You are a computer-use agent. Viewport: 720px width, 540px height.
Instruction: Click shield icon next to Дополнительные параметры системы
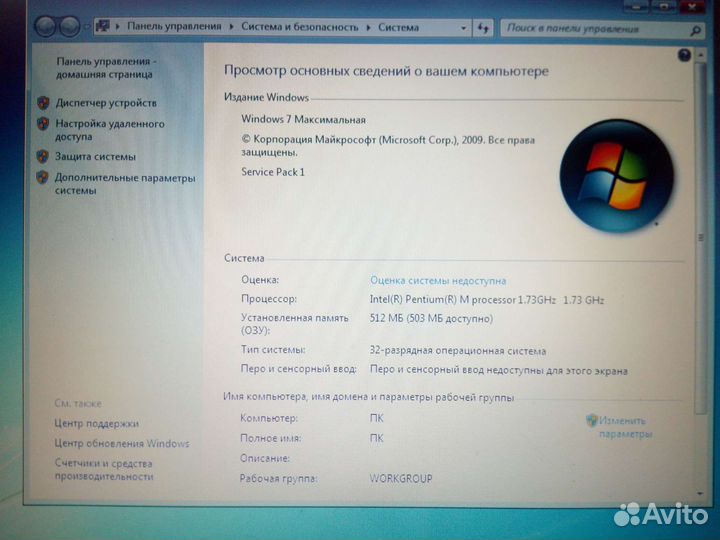coord(43,177)
